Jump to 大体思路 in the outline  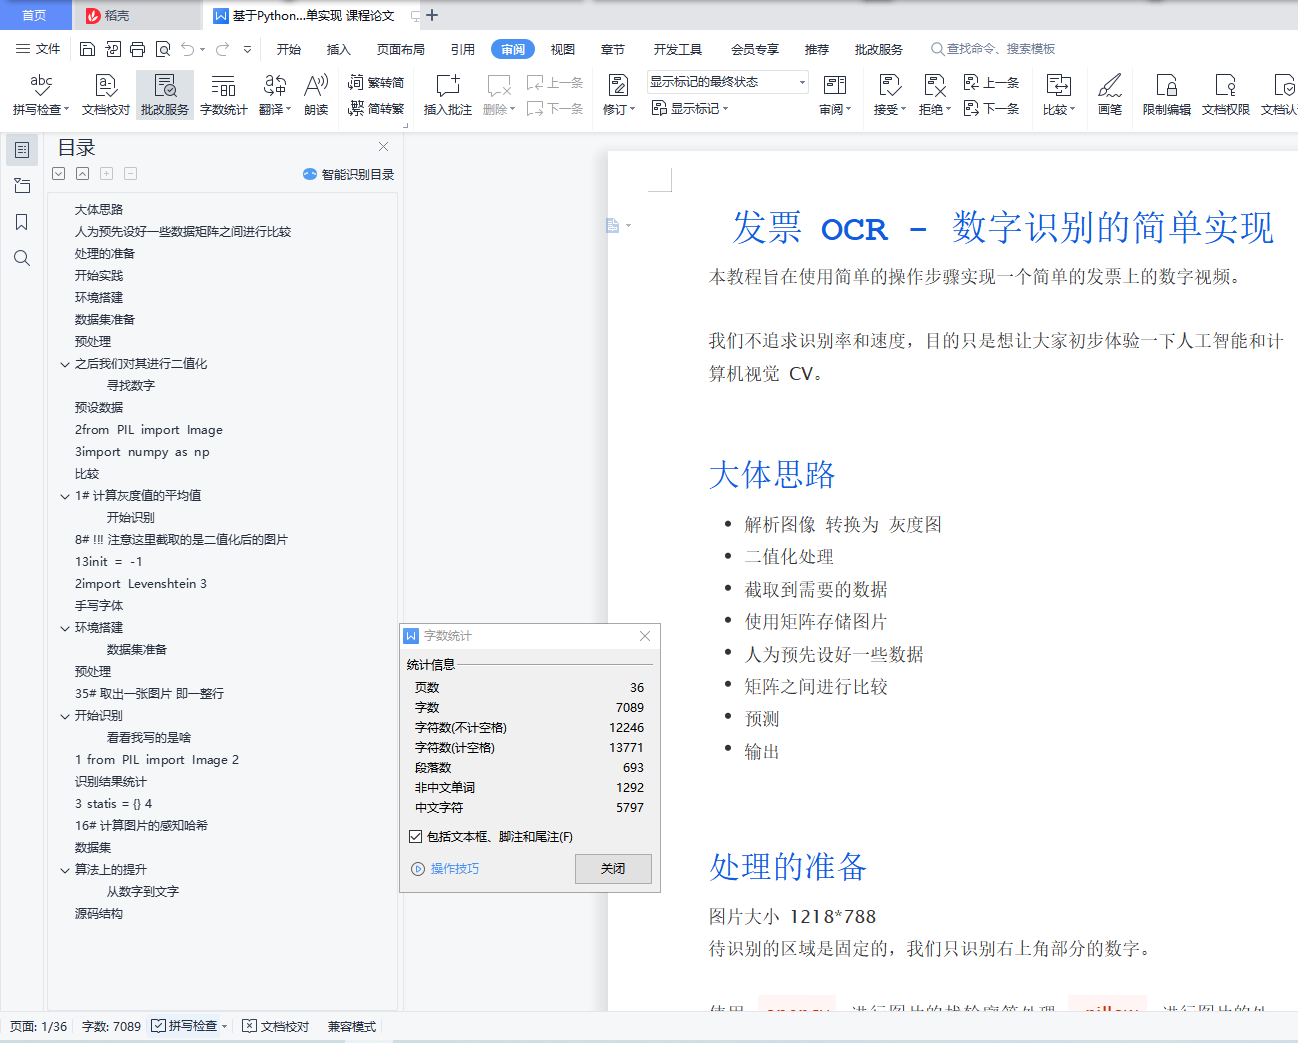click(99, 210)
